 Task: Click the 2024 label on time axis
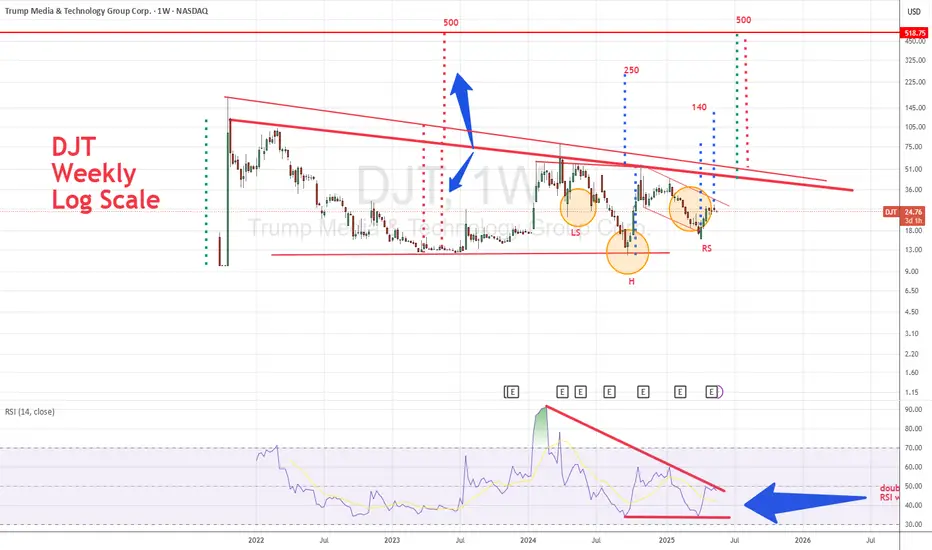528,540
